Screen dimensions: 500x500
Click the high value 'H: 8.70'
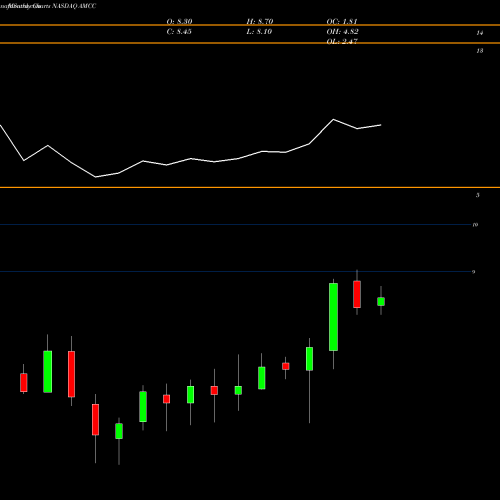260,22
